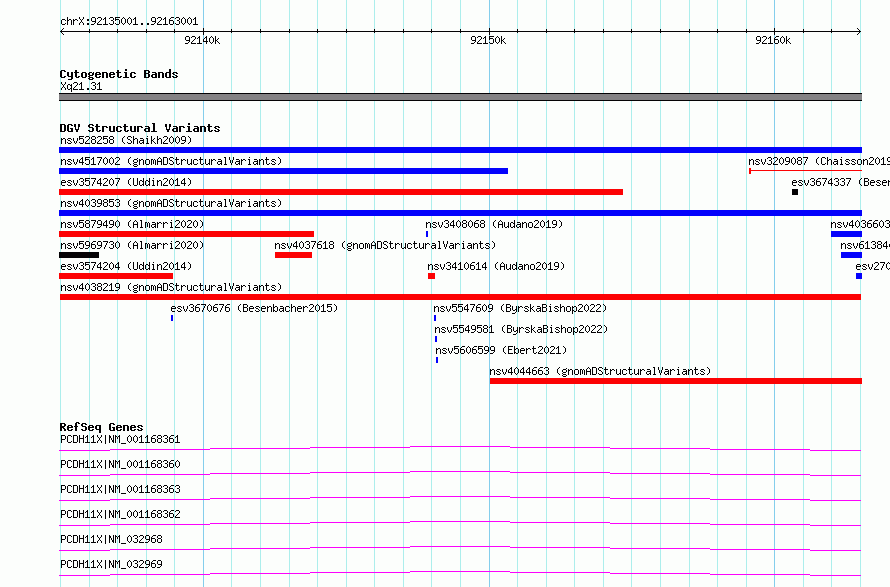The width and height of the screenshot is (890, 587).
Task: Open esv3574204 (Uddin2014) label
Action: click(126, 266)
